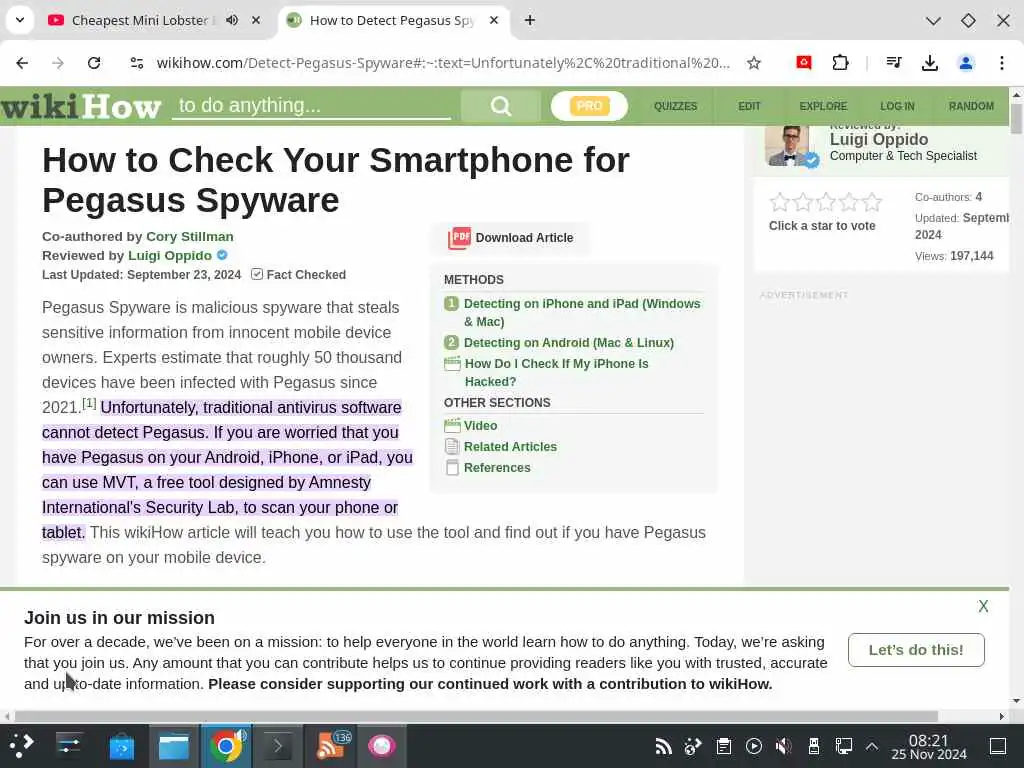Jump to Related Articles section
The height and width of the screenshot is (768, 1024).
tap(510, 446)
